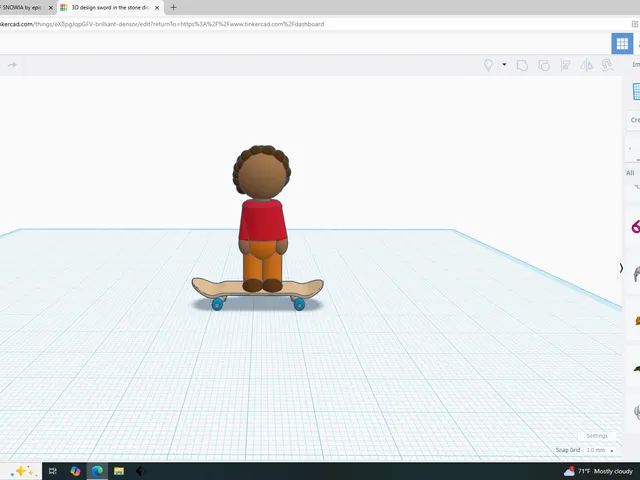Select the skateboard's left blue wheel
640x480 pixels.
[218, 304]
